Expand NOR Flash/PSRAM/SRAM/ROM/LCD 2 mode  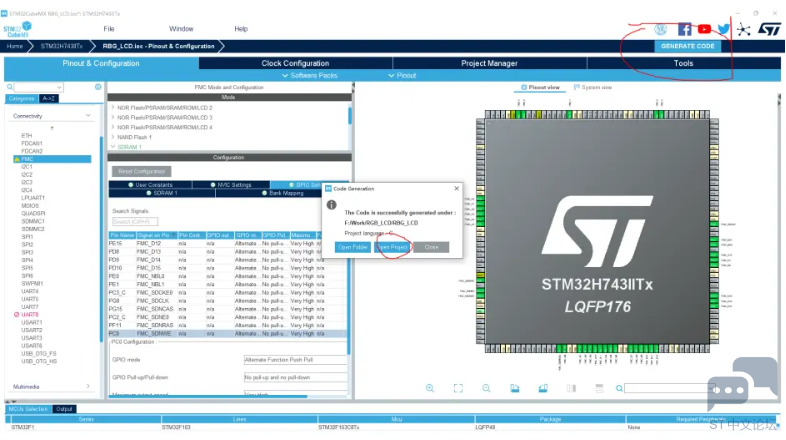tap(113, 108)
